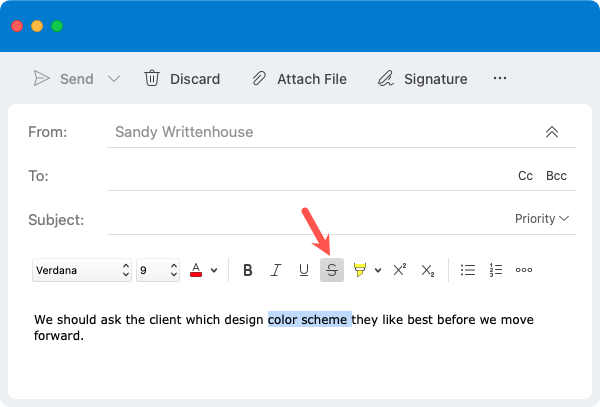Open the font color dropdown arrow
The image size is (600, 407).
point(214,270)
